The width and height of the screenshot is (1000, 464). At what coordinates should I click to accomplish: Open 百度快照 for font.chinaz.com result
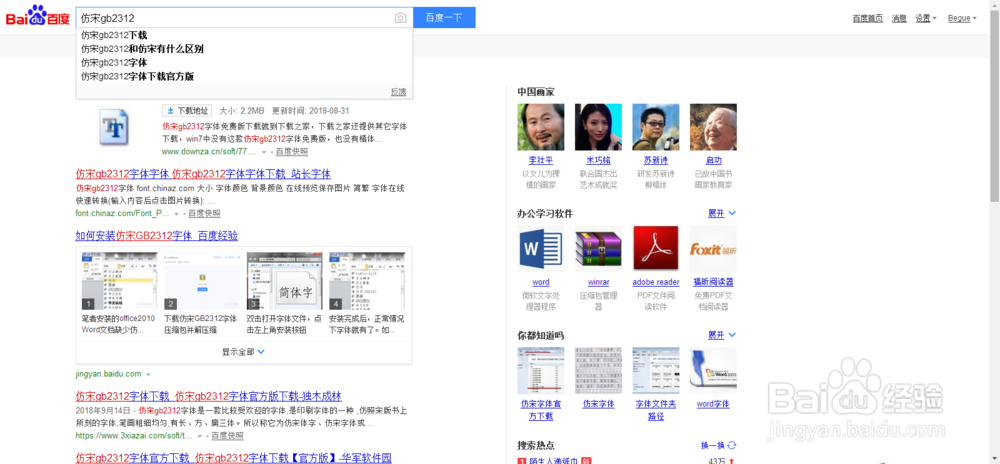tap(204, 214)
